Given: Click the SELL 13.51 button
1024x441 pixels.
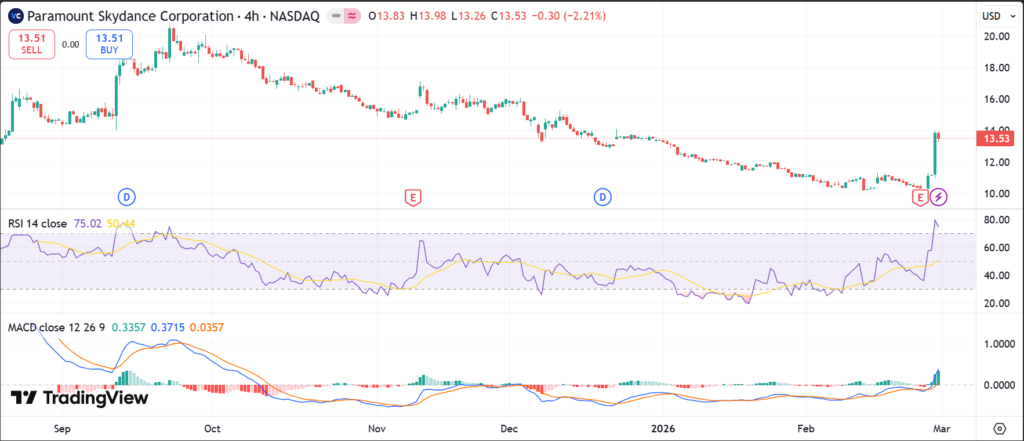Looking at the screenshot, I should click(x=30, y=44).
